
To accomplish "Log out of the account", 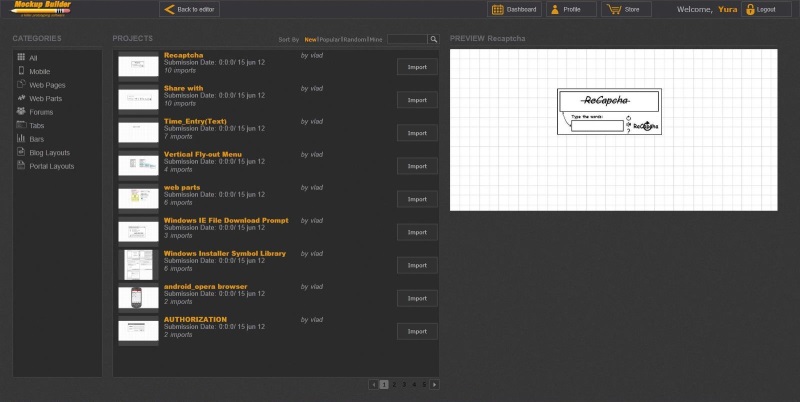I will coord(766,9).
